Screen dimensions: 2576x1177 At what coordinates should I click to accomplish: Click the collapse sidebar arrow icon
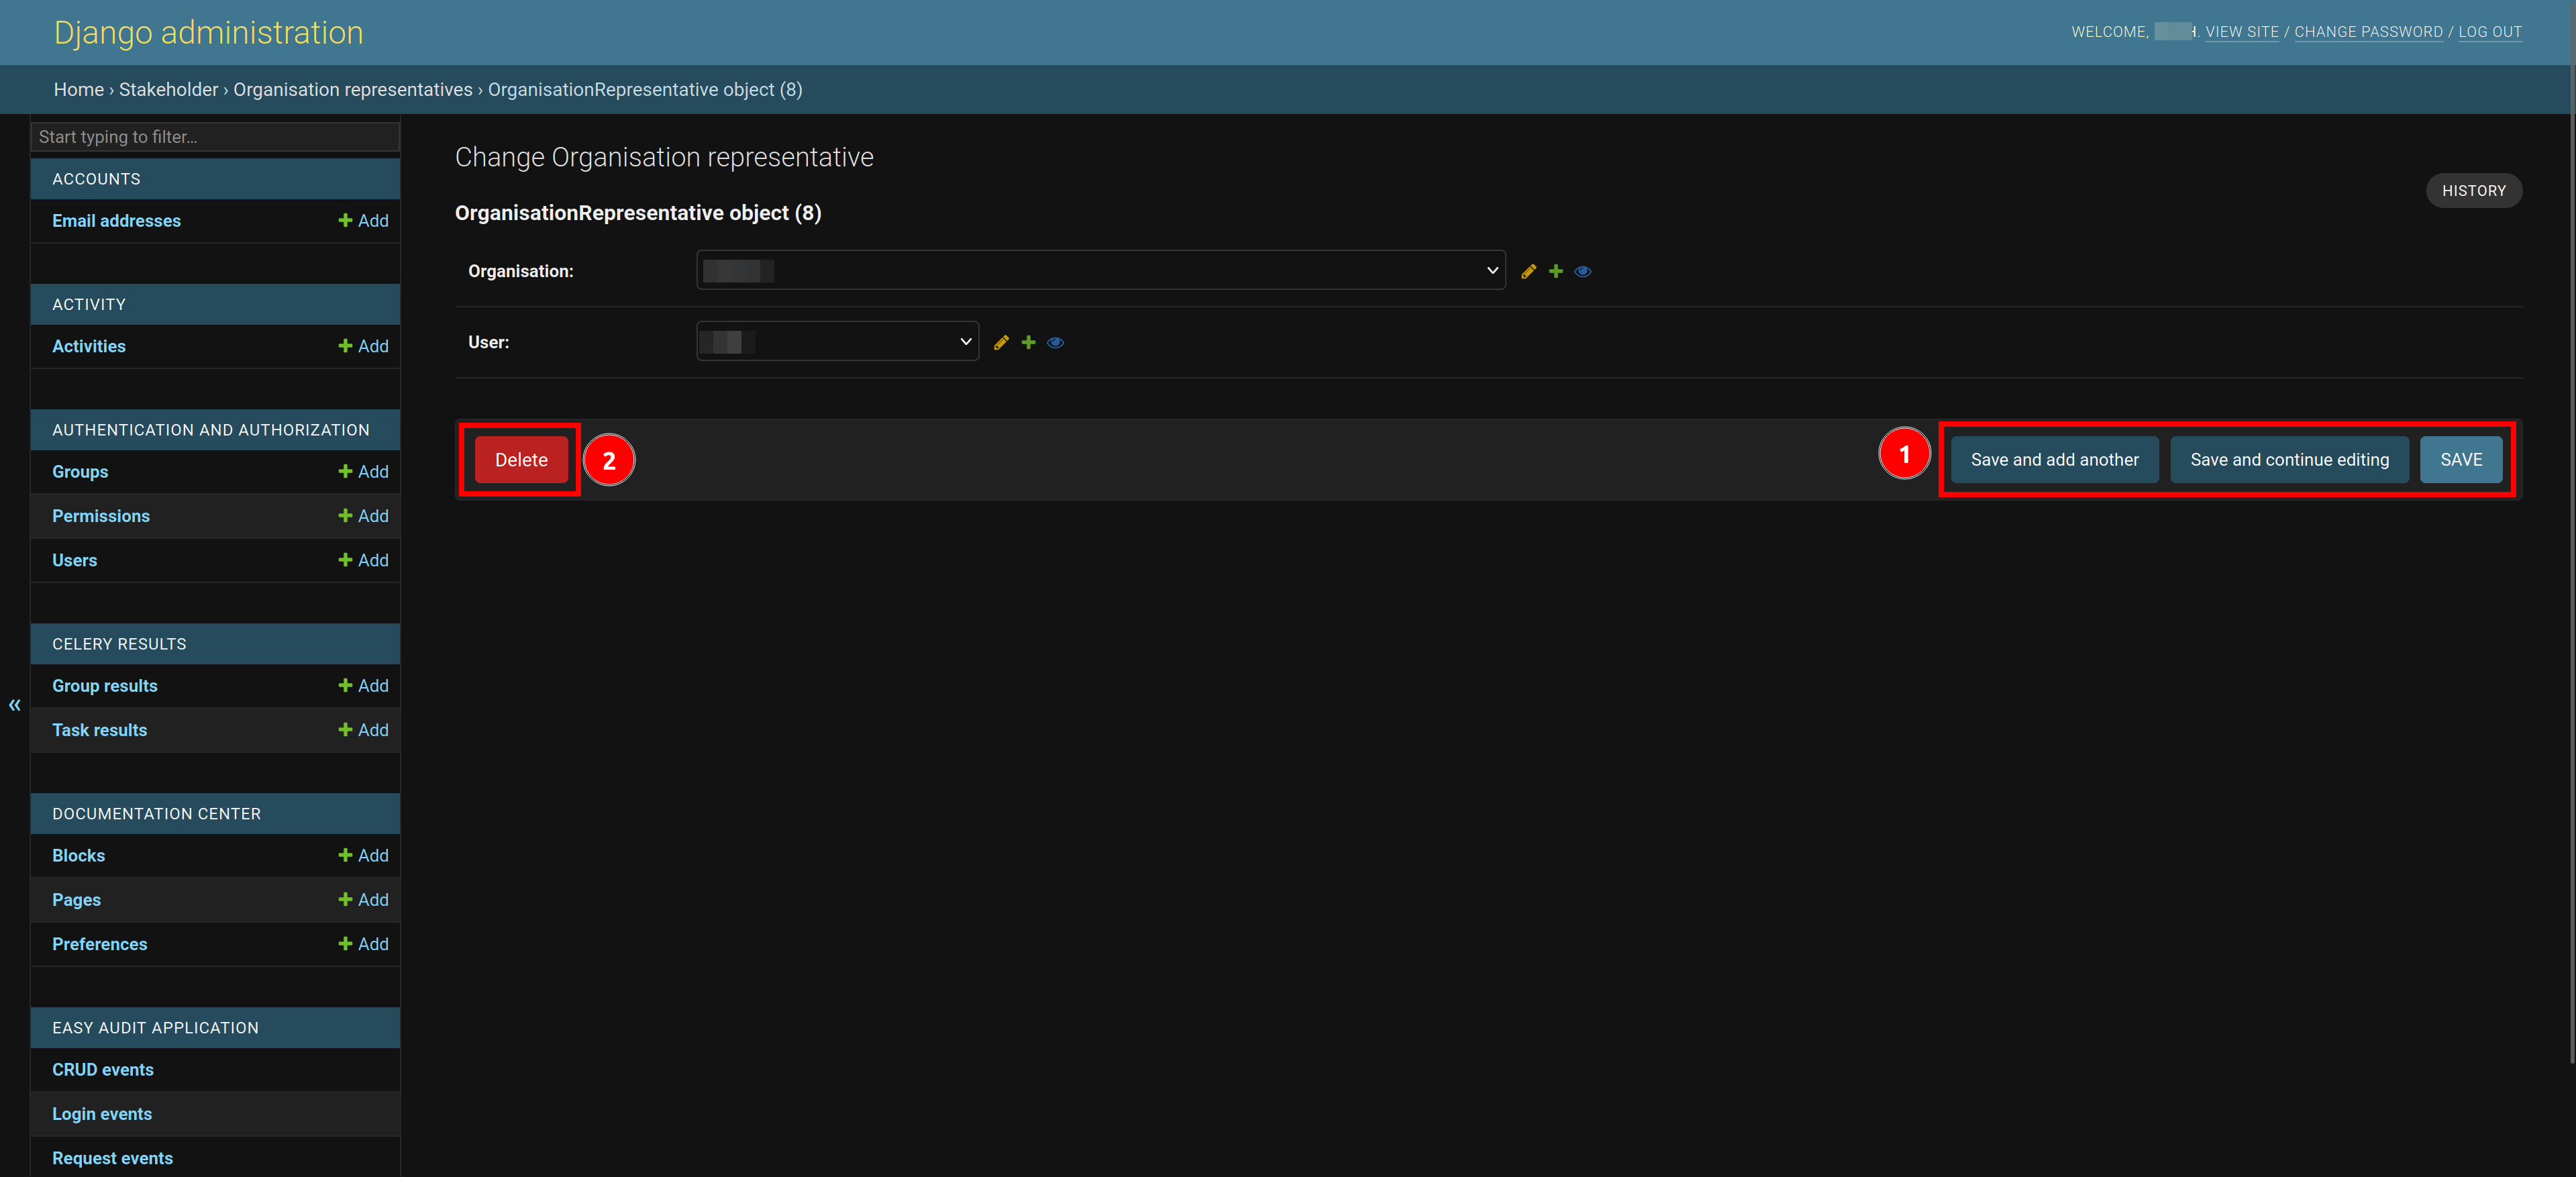[15, 703]
